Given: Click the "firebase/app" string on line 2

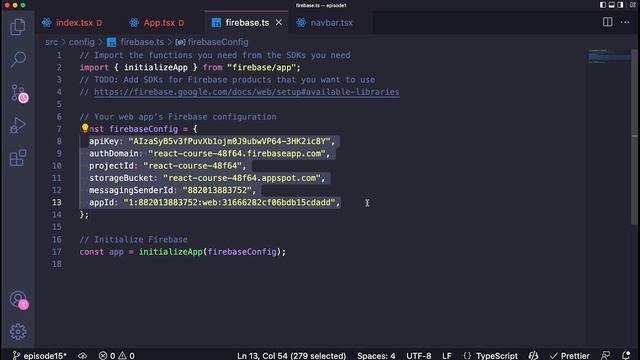Looking at the screenshot, I should pos(261,67).
